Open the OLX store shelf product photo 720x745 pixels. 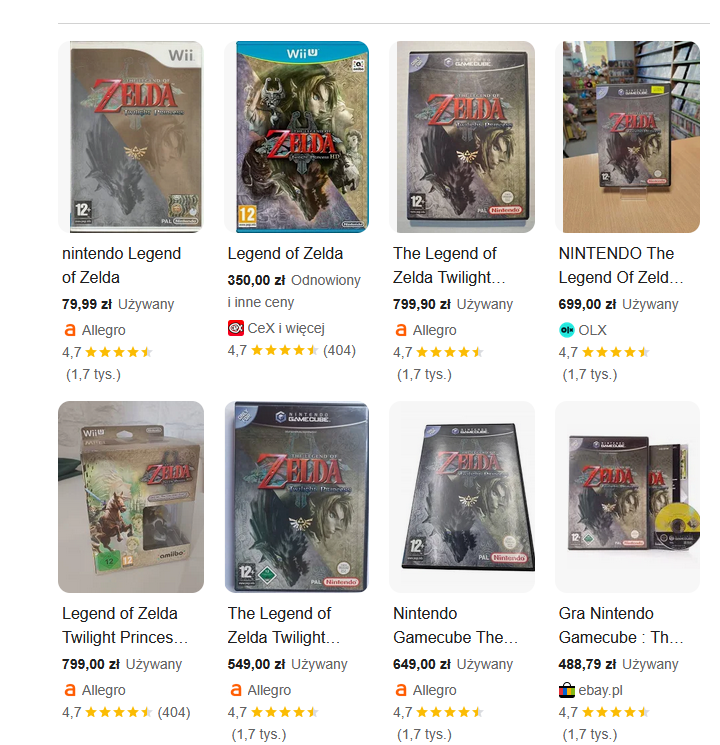click(x=627, y=137)
